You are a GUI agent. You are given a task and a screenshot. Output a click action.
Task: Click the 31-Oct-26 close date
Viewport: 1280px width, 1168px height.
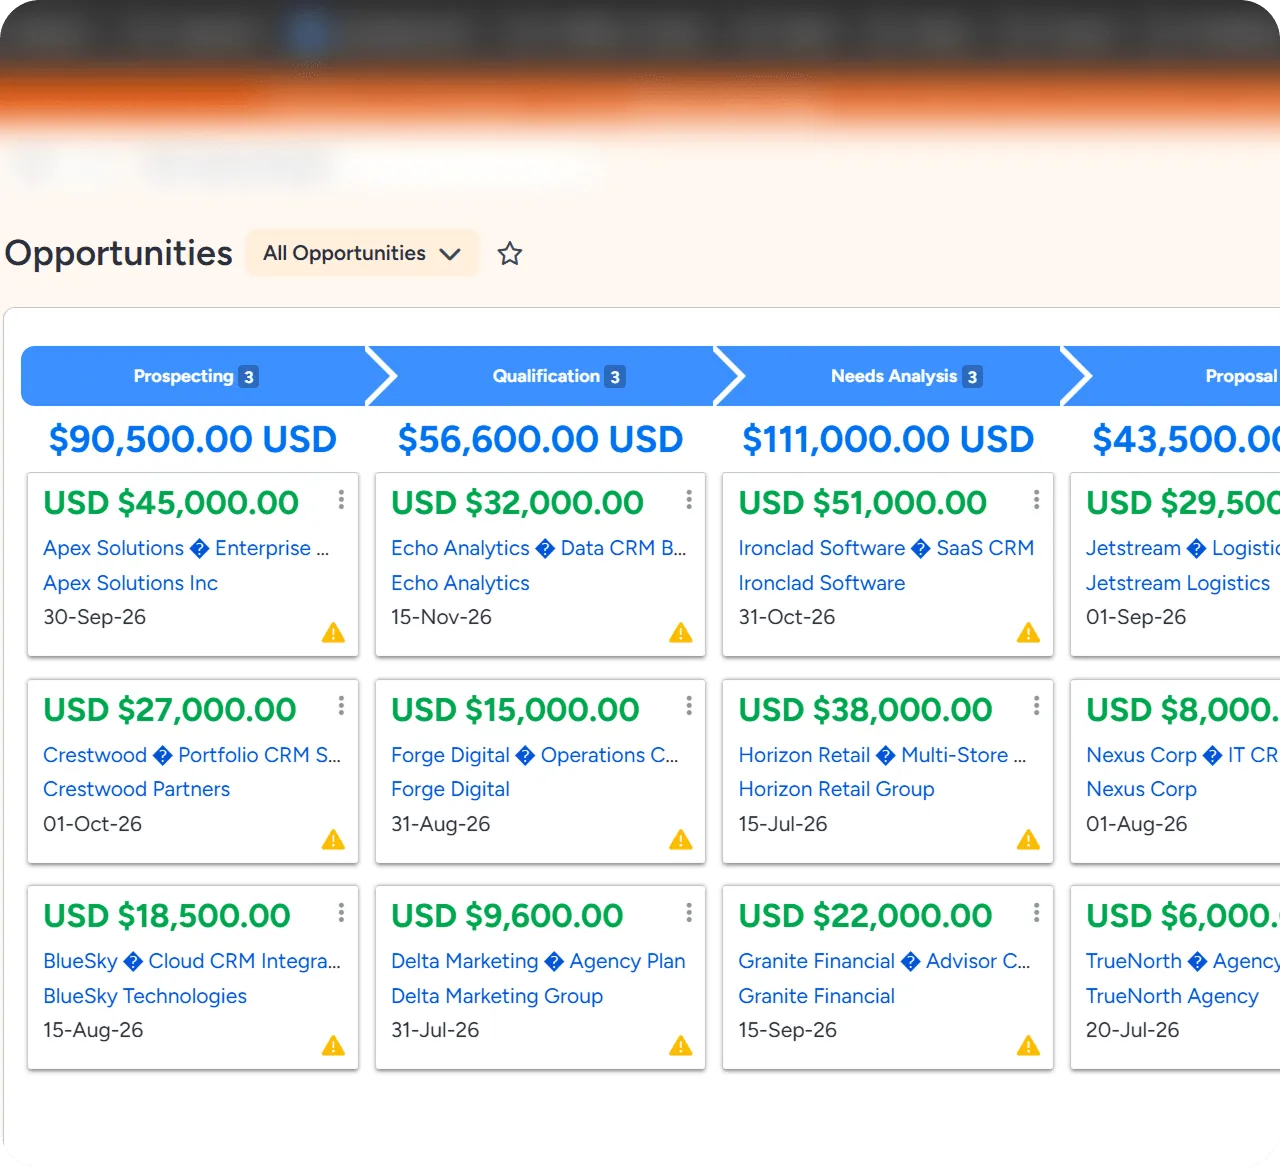[786, 617]
